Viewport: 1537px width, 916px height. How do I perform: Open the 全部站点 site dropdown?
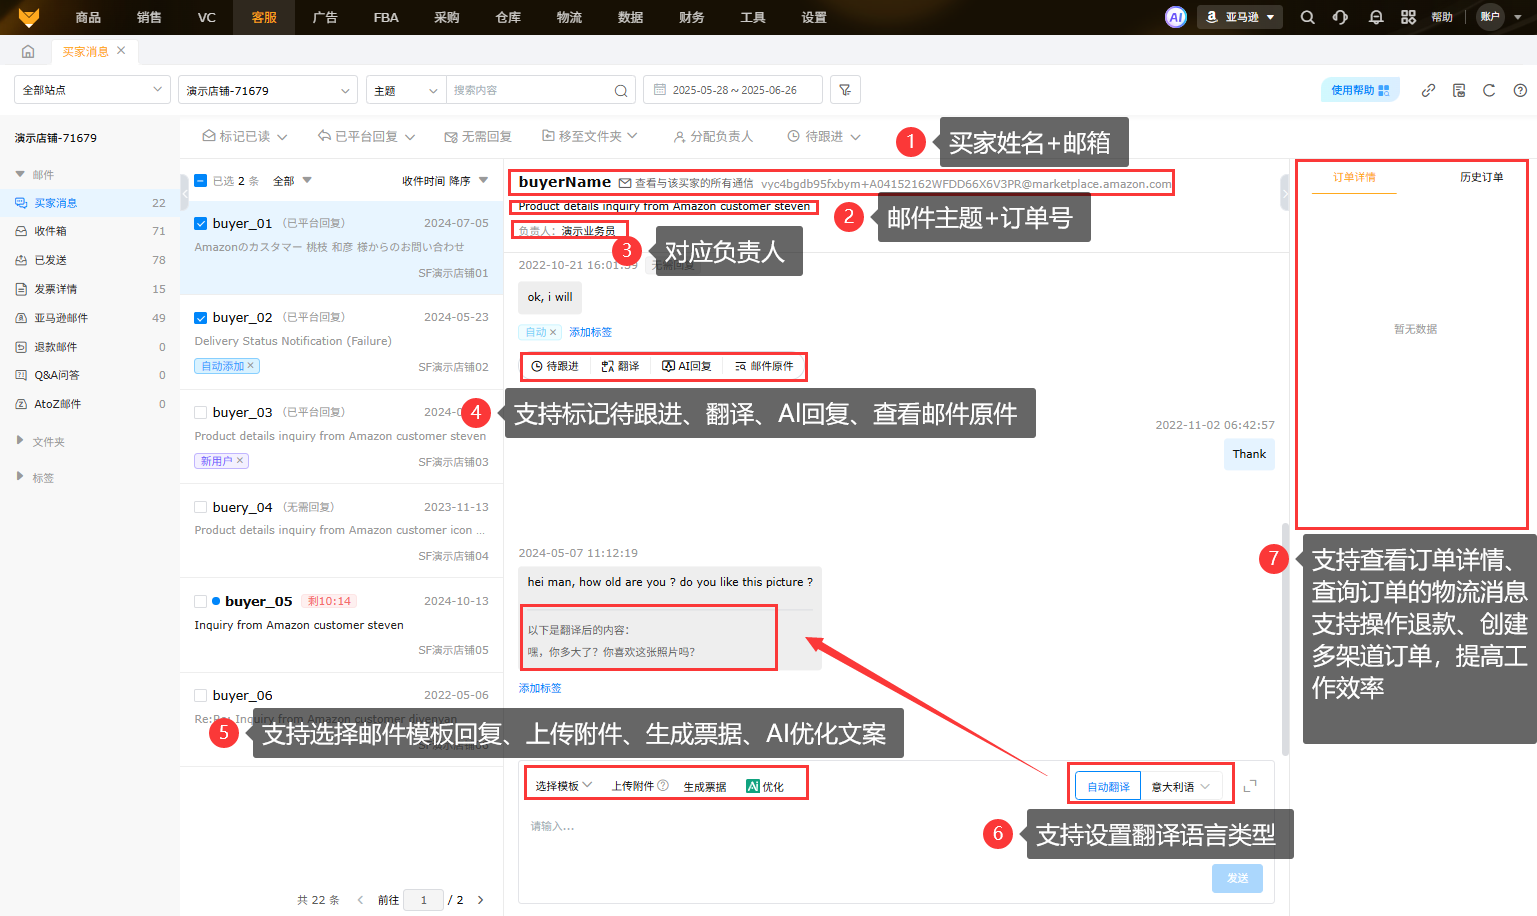[92, 90]
